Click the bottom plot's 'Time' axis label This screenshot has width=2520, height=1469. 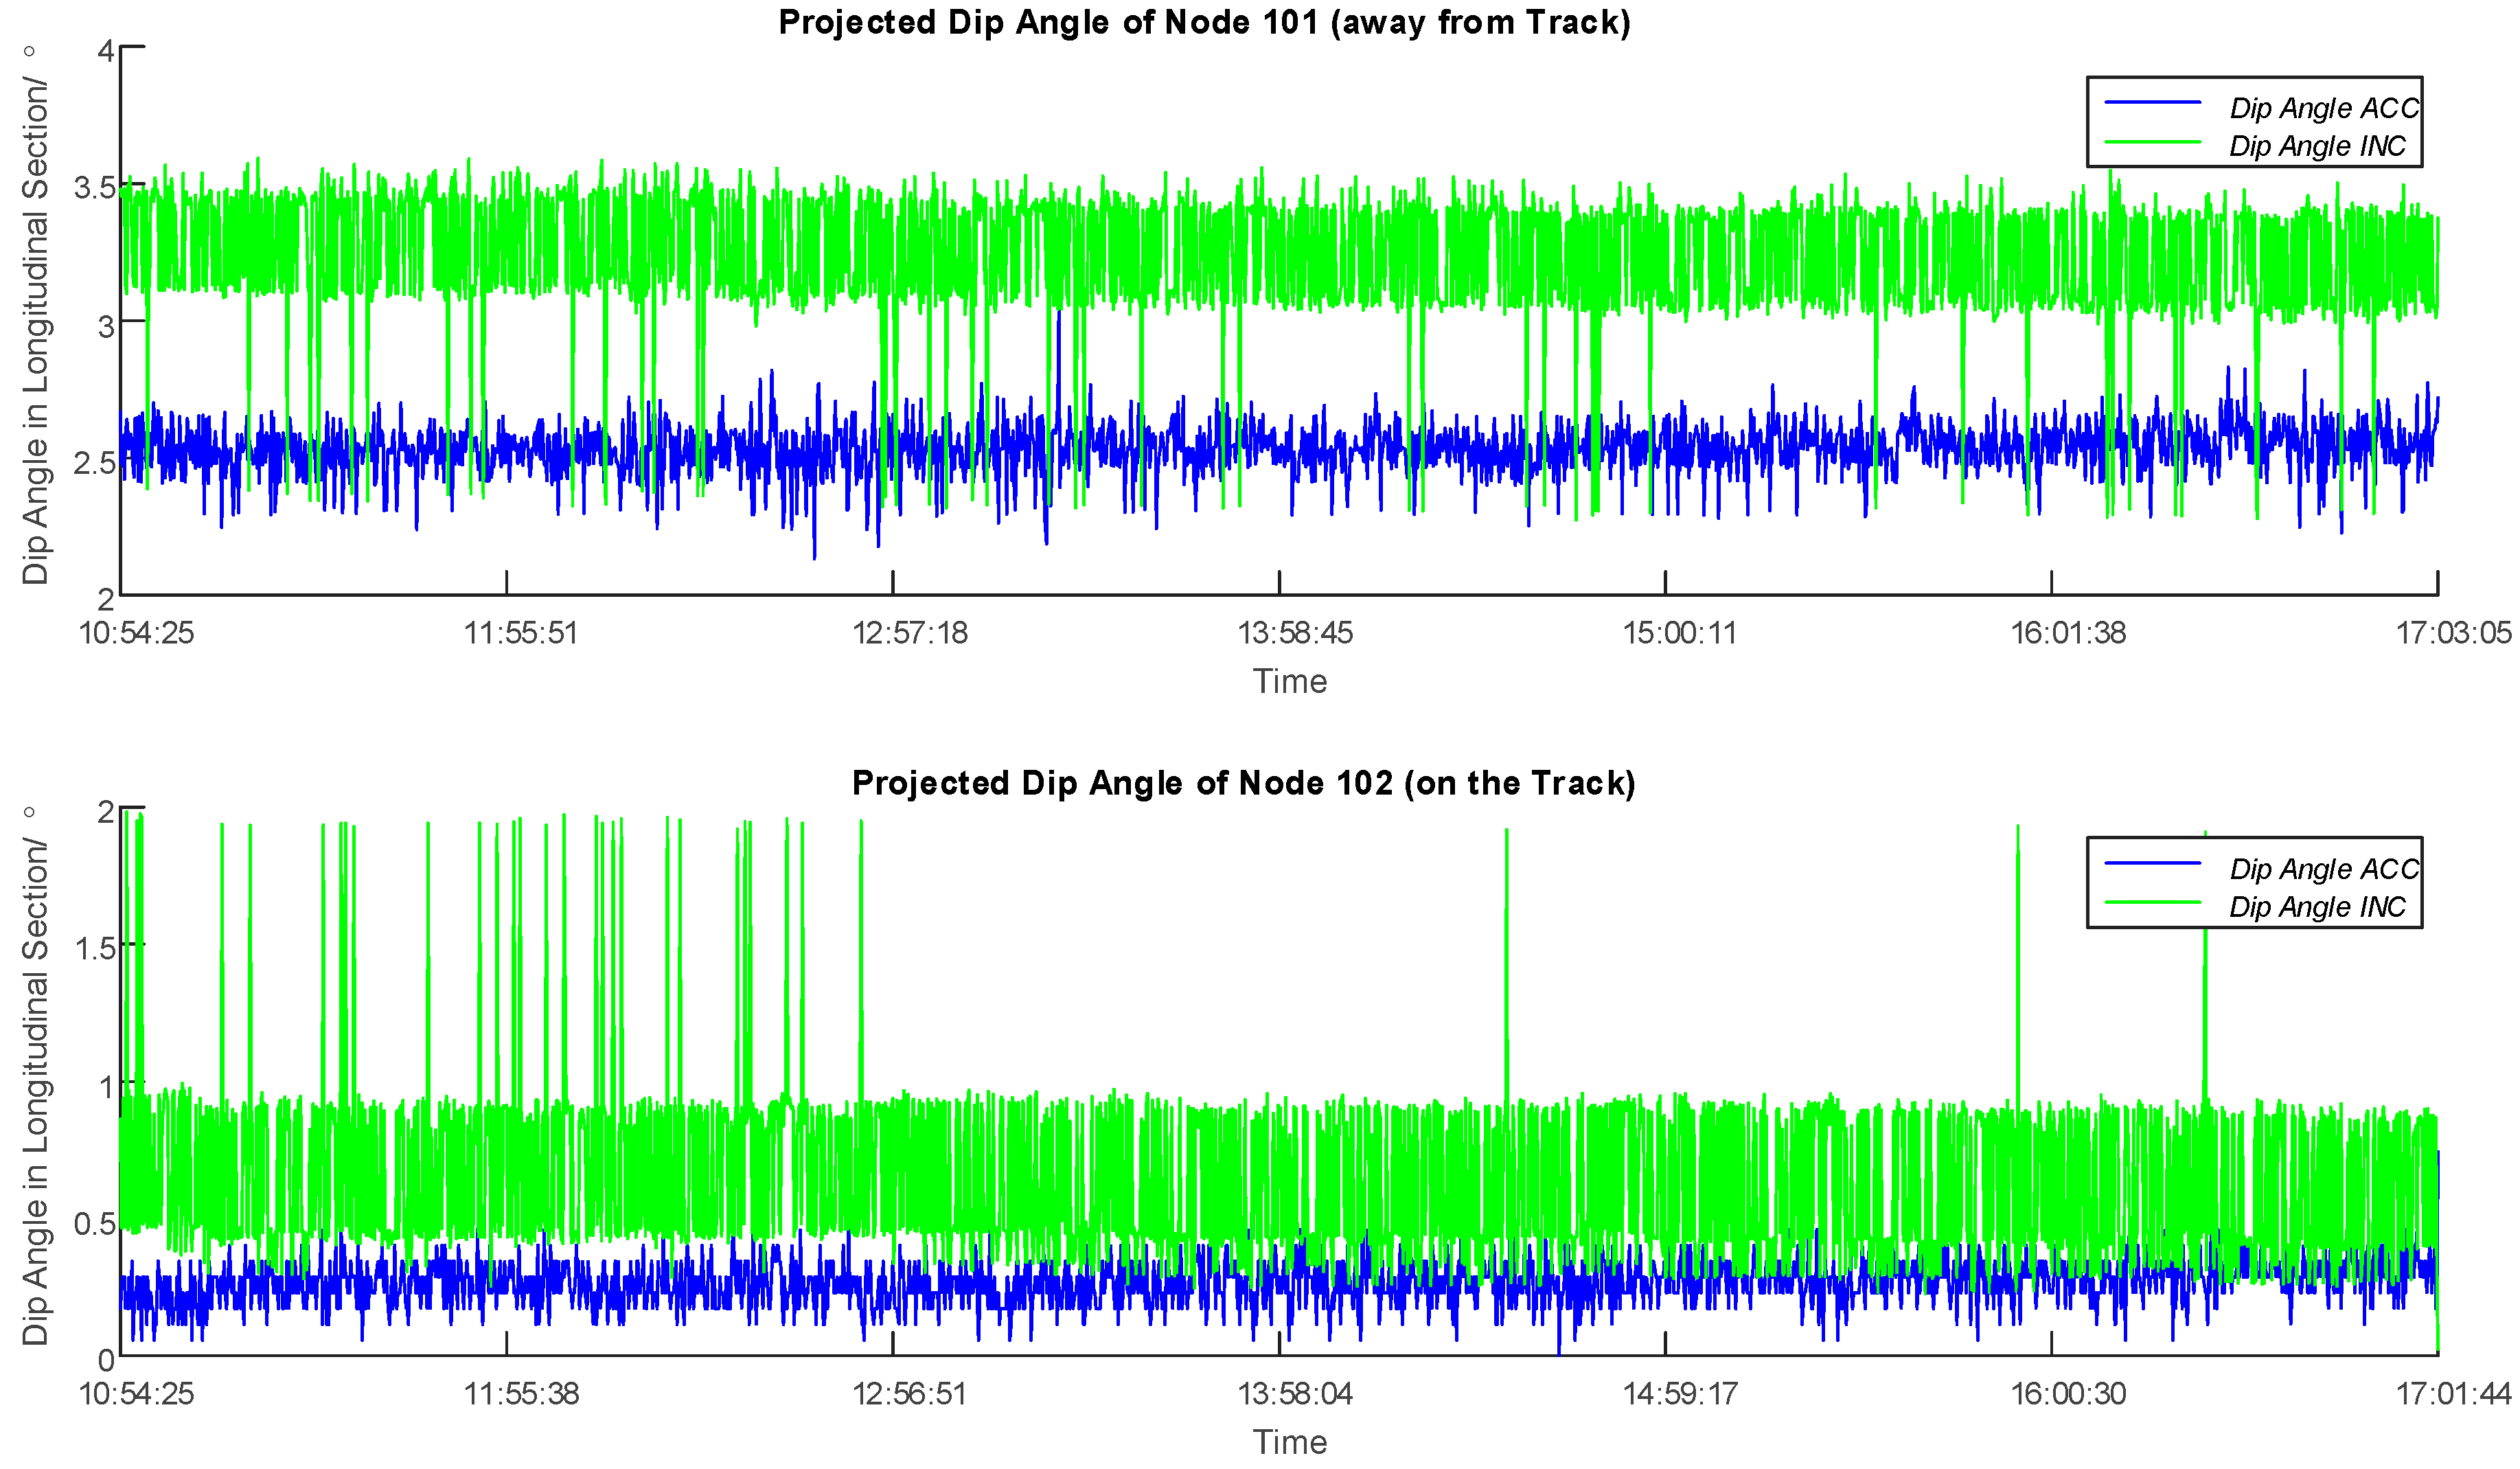(x=1290, y=1443)
